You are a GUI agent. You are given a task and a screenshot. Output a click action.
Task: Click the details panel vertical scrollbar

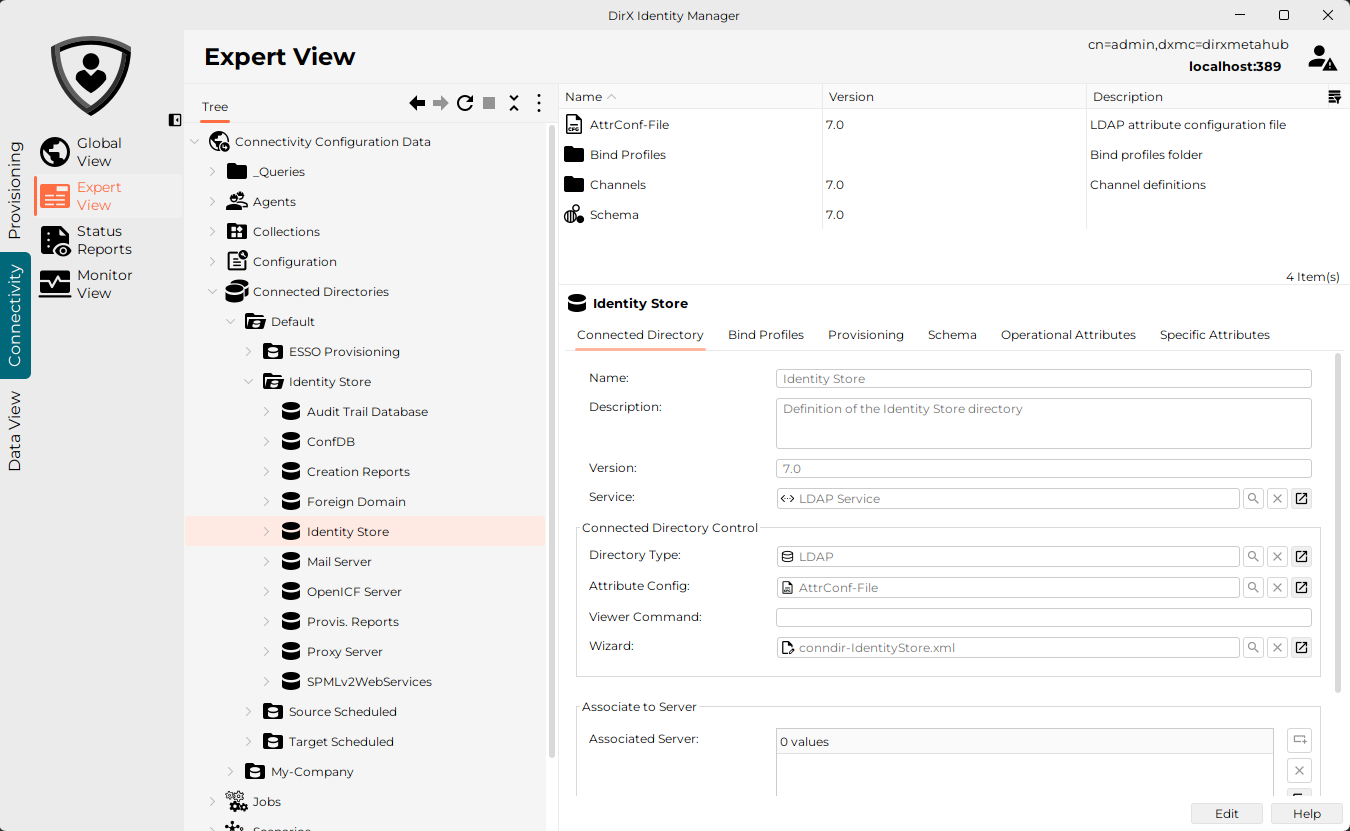point(1338,521)
